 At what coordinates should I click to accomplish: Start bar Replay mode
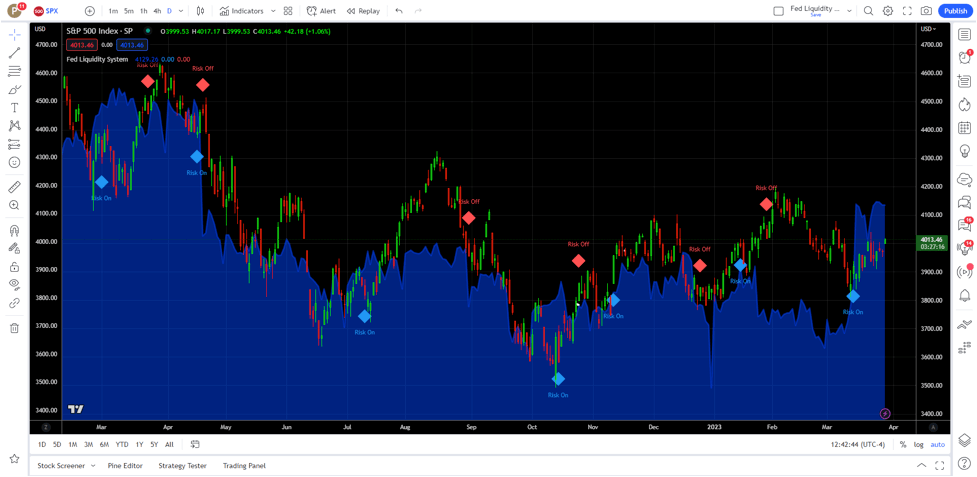(363, 11)
